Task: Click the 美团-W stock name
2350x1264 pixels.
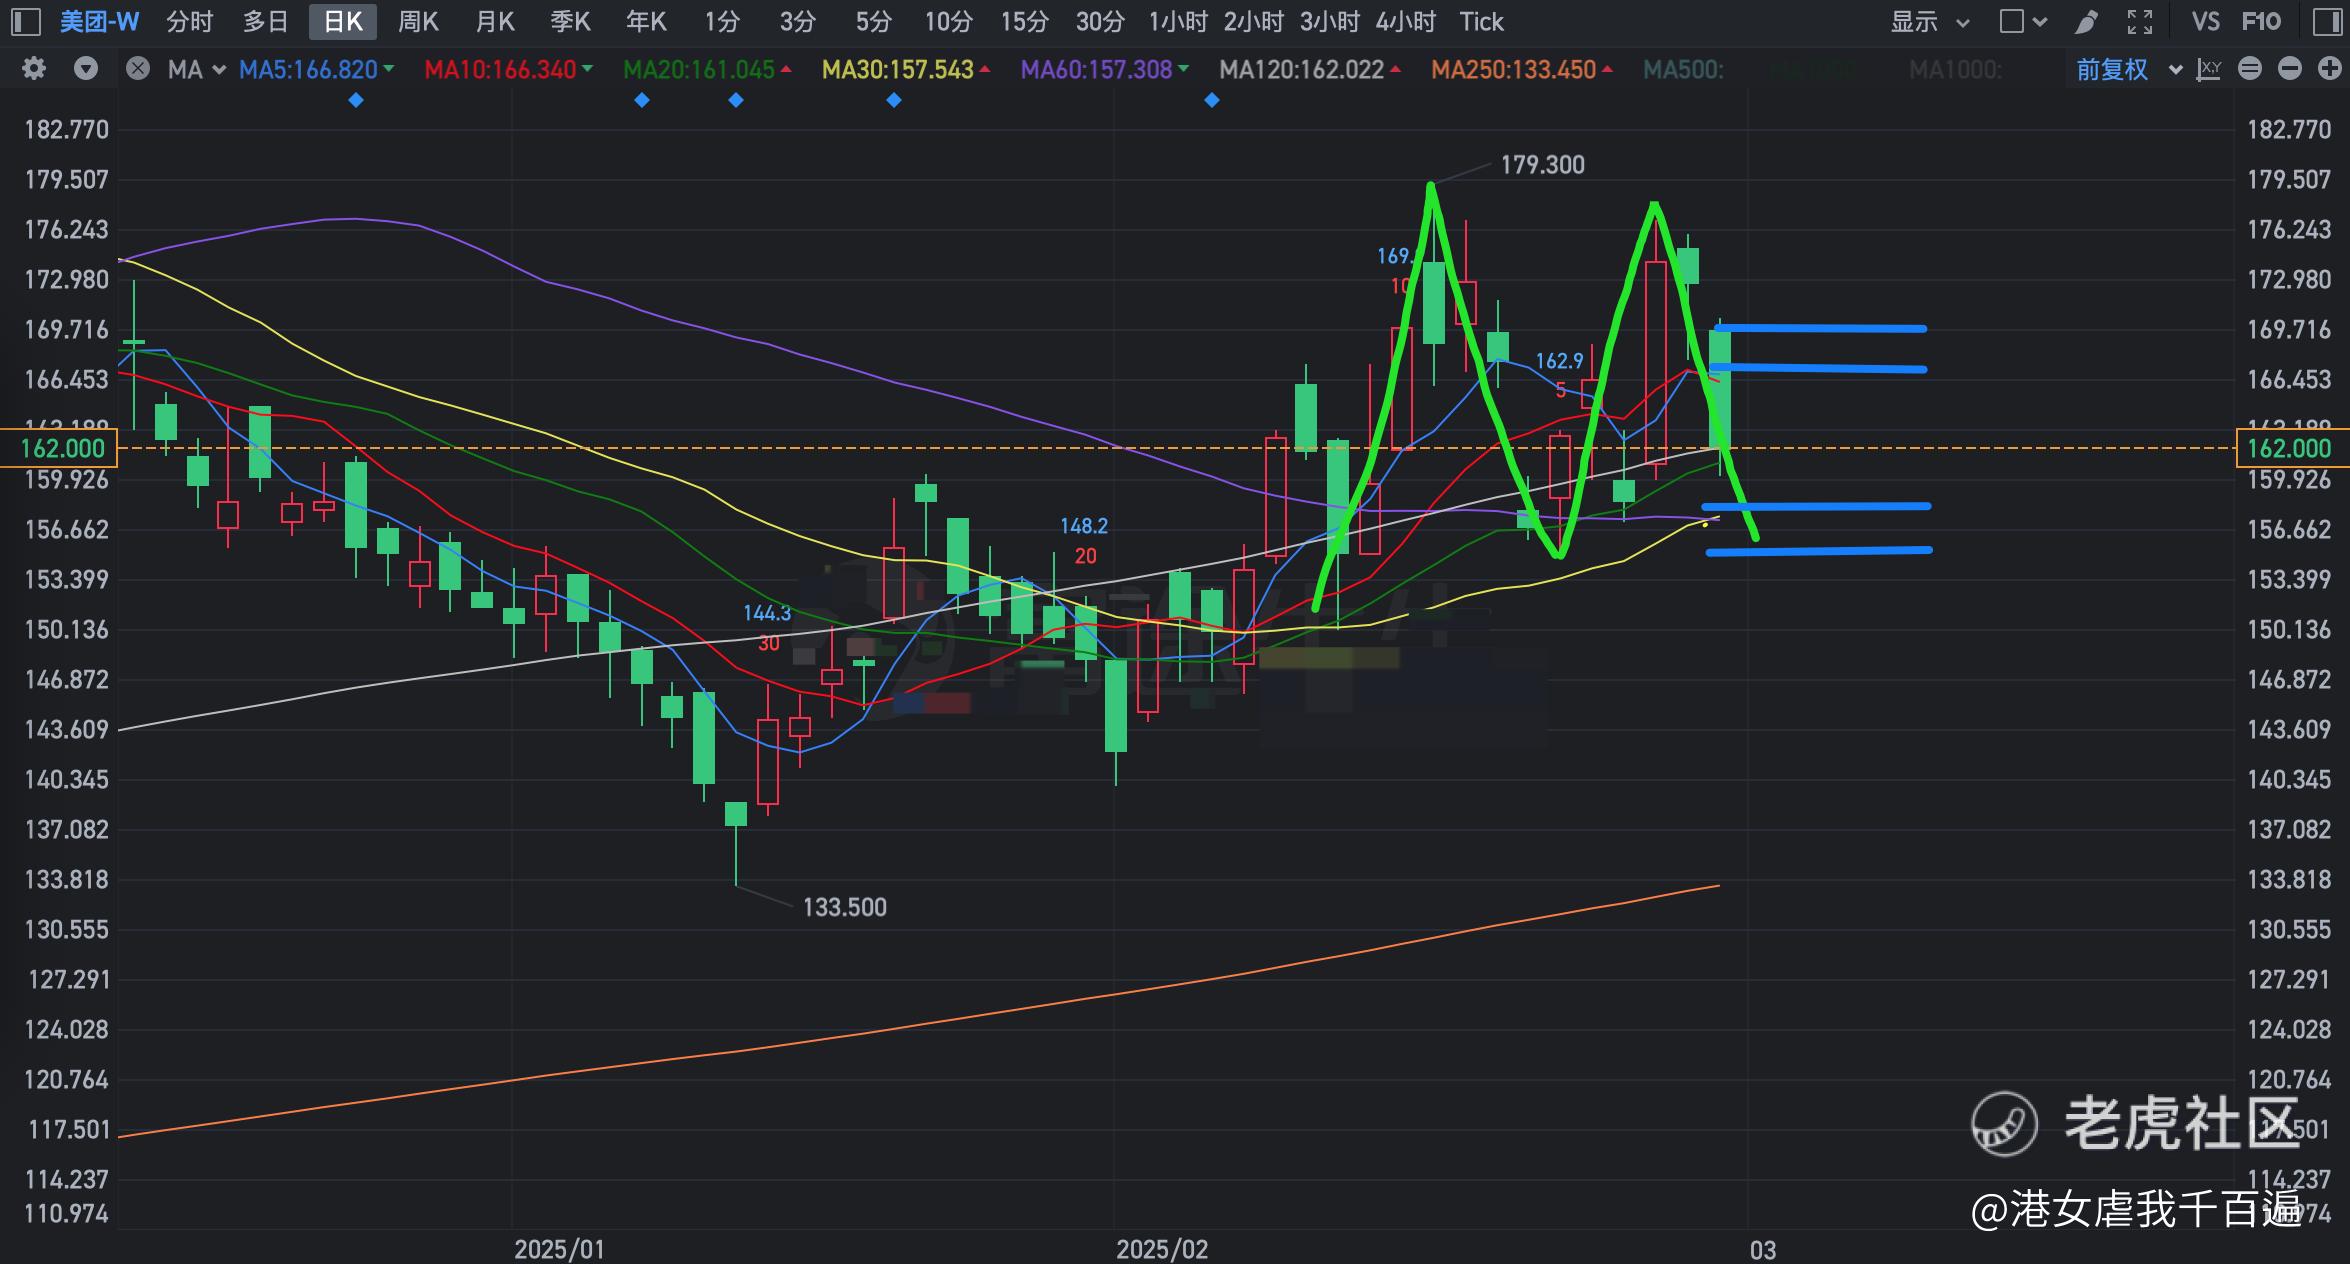Action: [99, 21]
